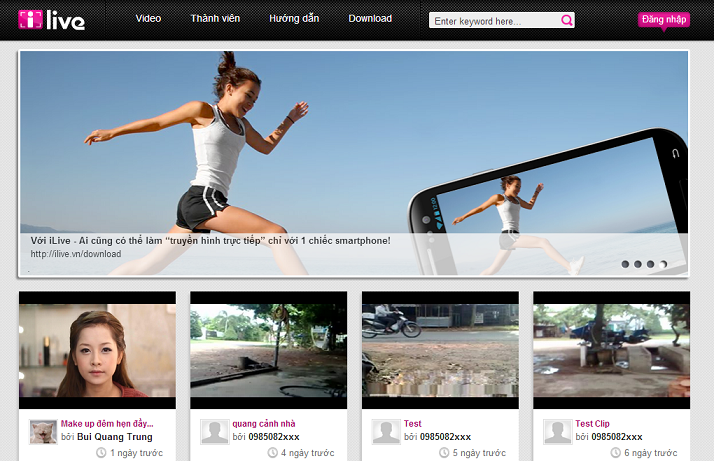The image size is (714, 461).
Task: Go to the Thành viên page
Action: tap(215, 19)
